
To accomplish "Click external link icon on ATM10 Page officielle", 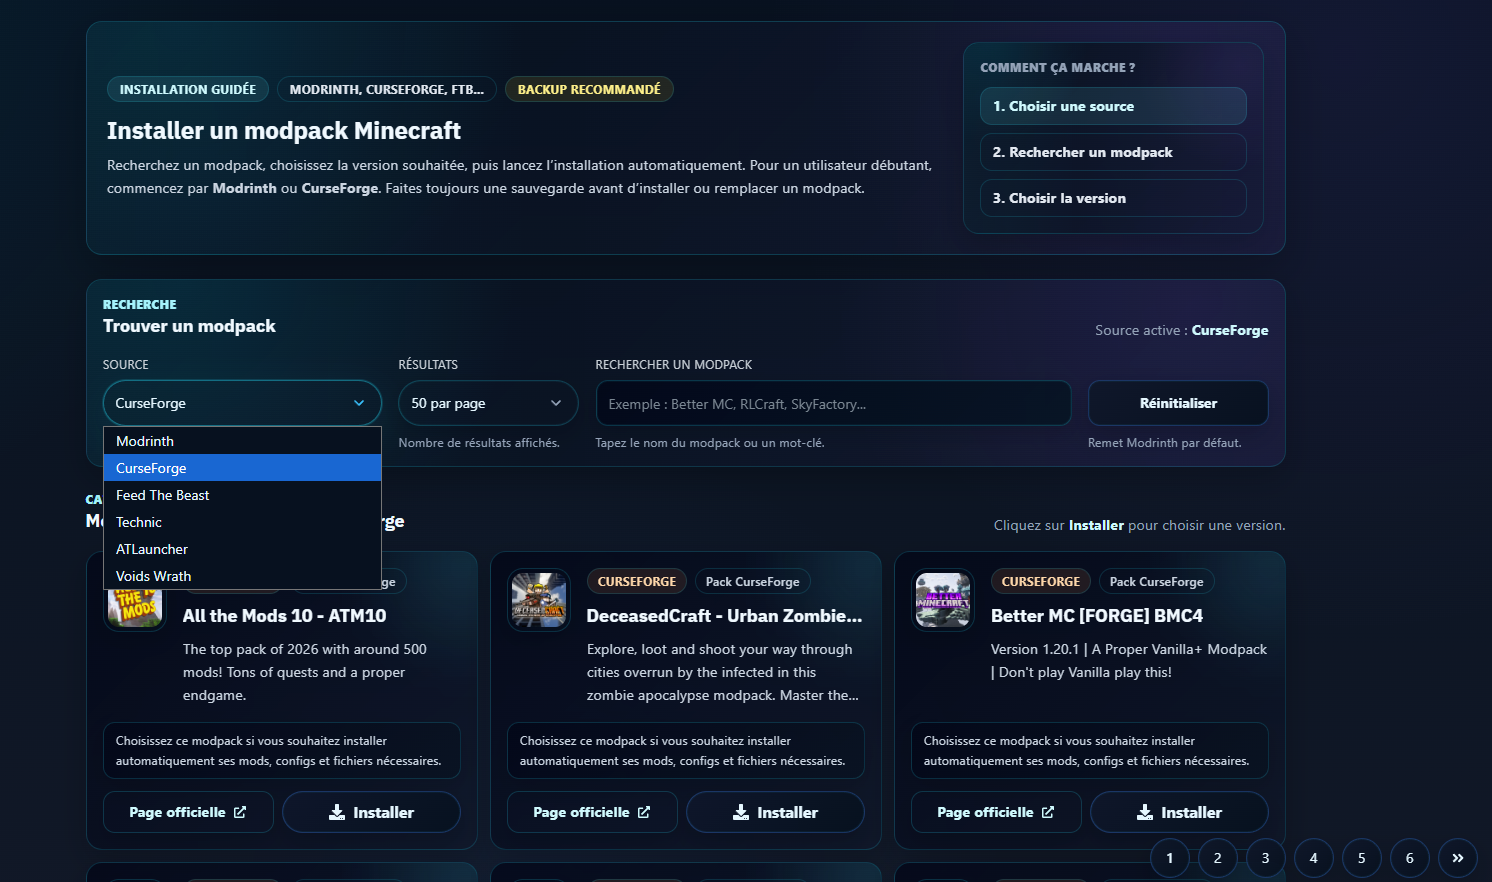I will [240, 812].
